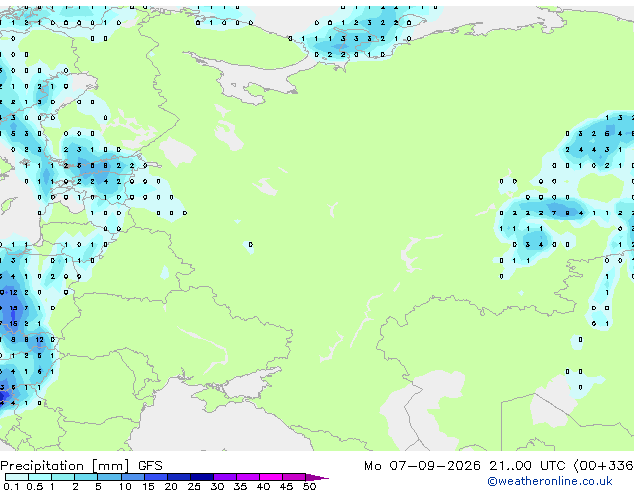This screenshot has width=634, height=490.
Task: Click the legend label '40'
Action: tap(263, 486)
